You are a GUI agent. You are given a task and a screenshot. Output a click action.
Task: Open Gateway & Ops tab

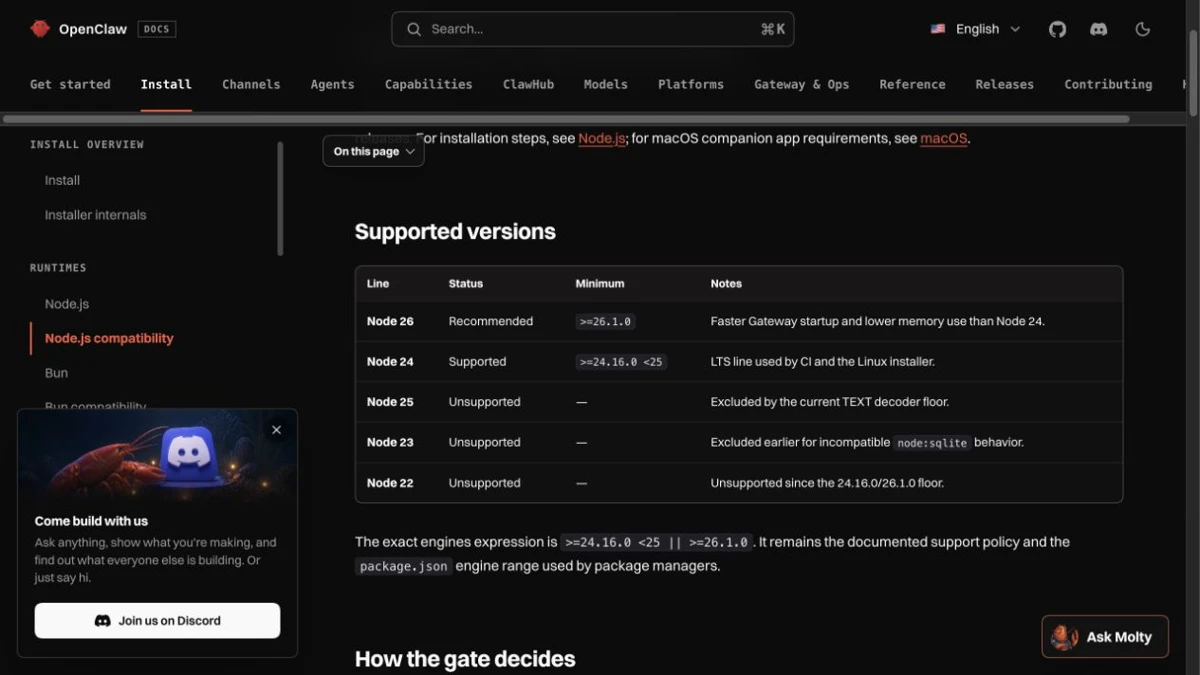(x=802, y=84)
